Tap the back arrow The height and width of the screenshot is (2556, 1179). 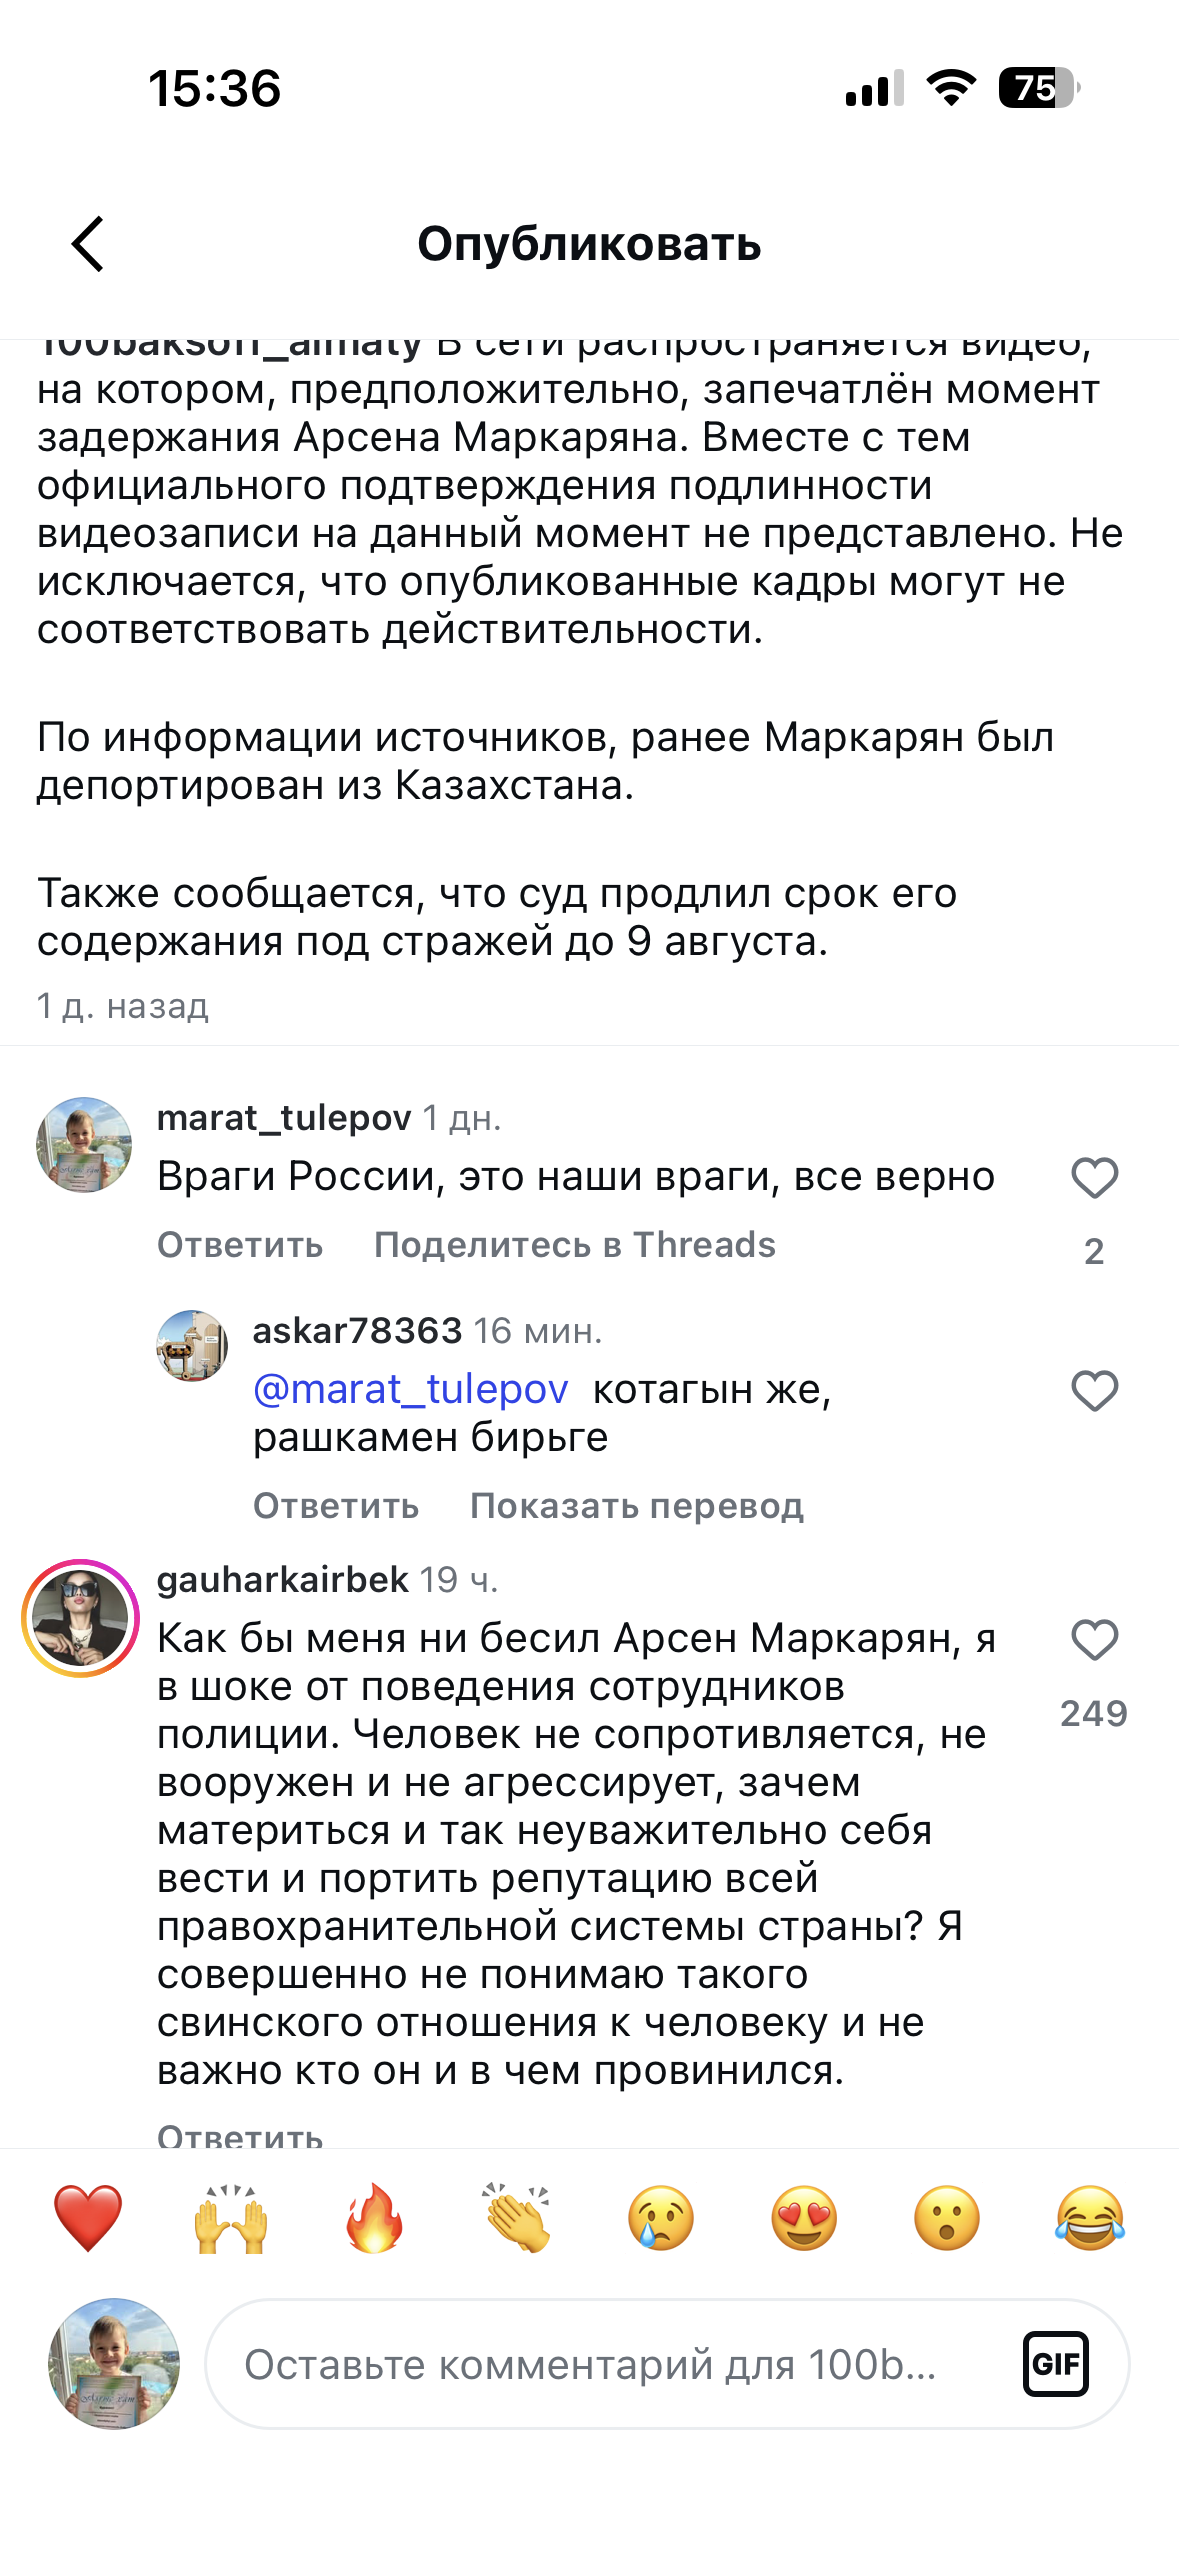pos(88,244)
